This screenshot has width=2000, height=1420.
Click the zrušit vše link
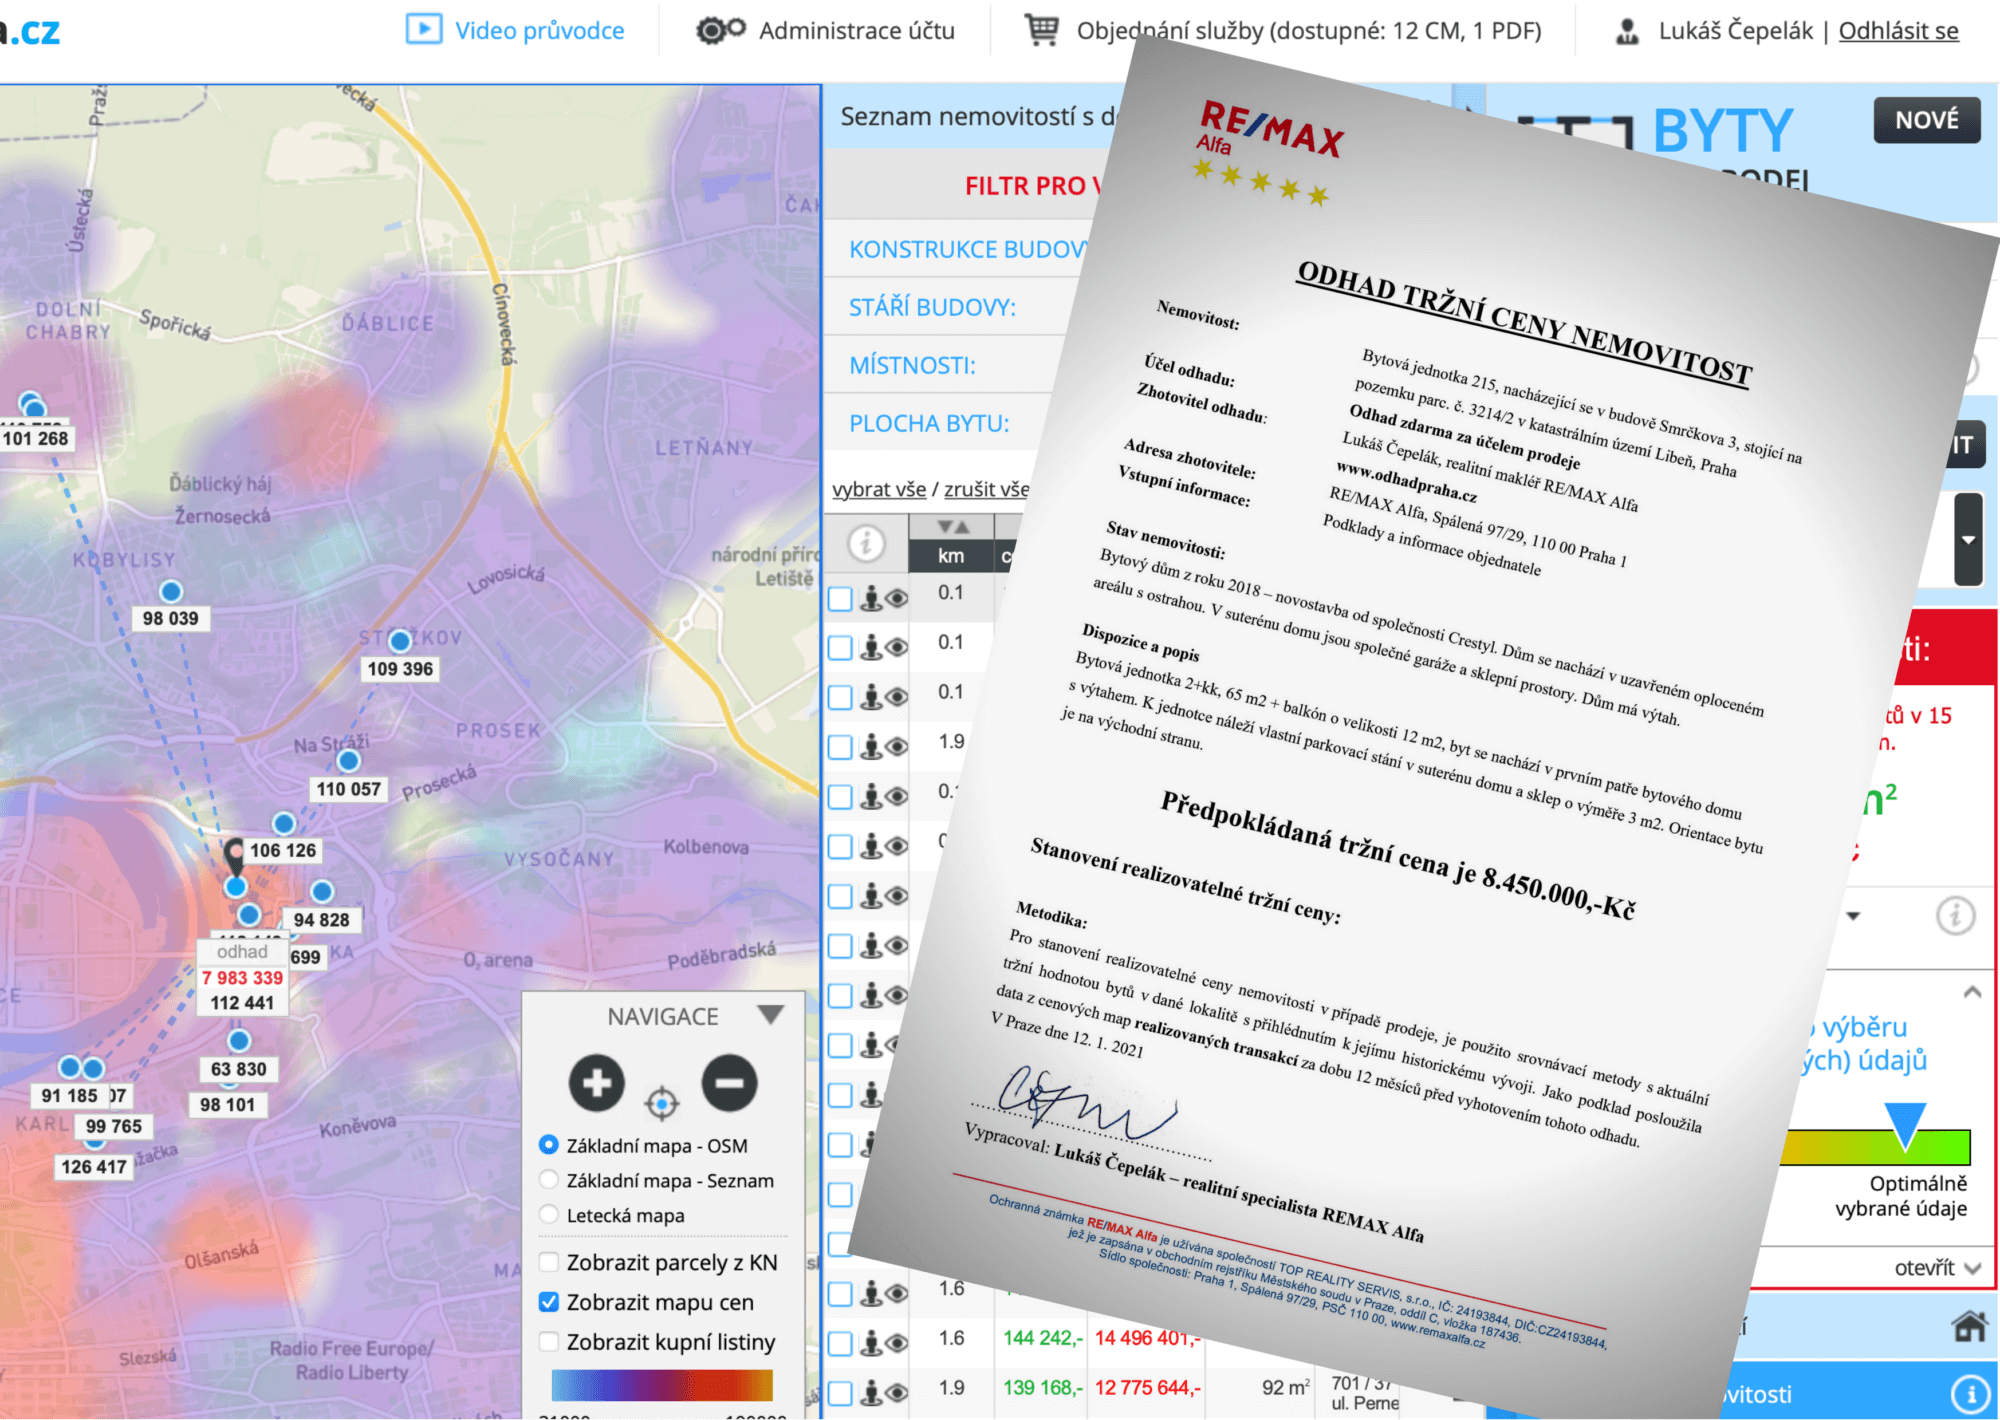986,489
